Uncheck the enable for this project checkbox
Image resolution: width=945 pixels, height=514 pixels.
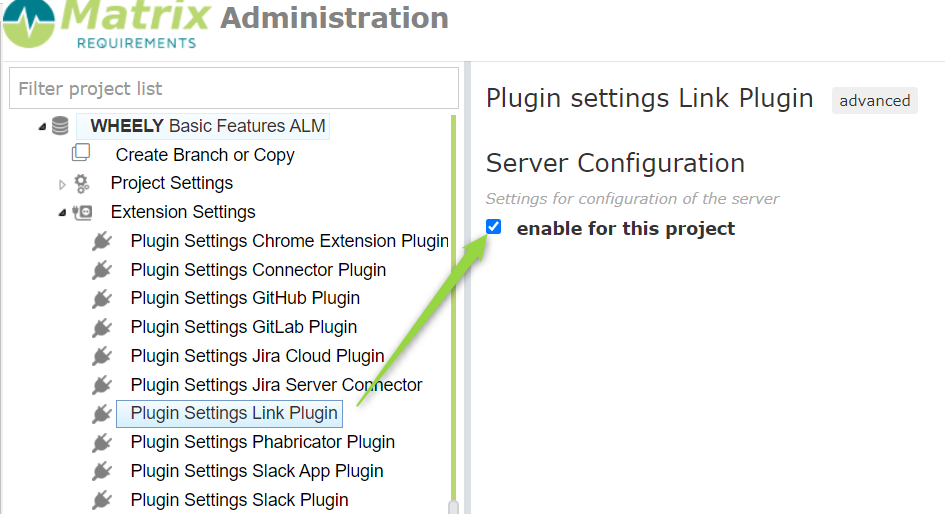tap(493, 227)
